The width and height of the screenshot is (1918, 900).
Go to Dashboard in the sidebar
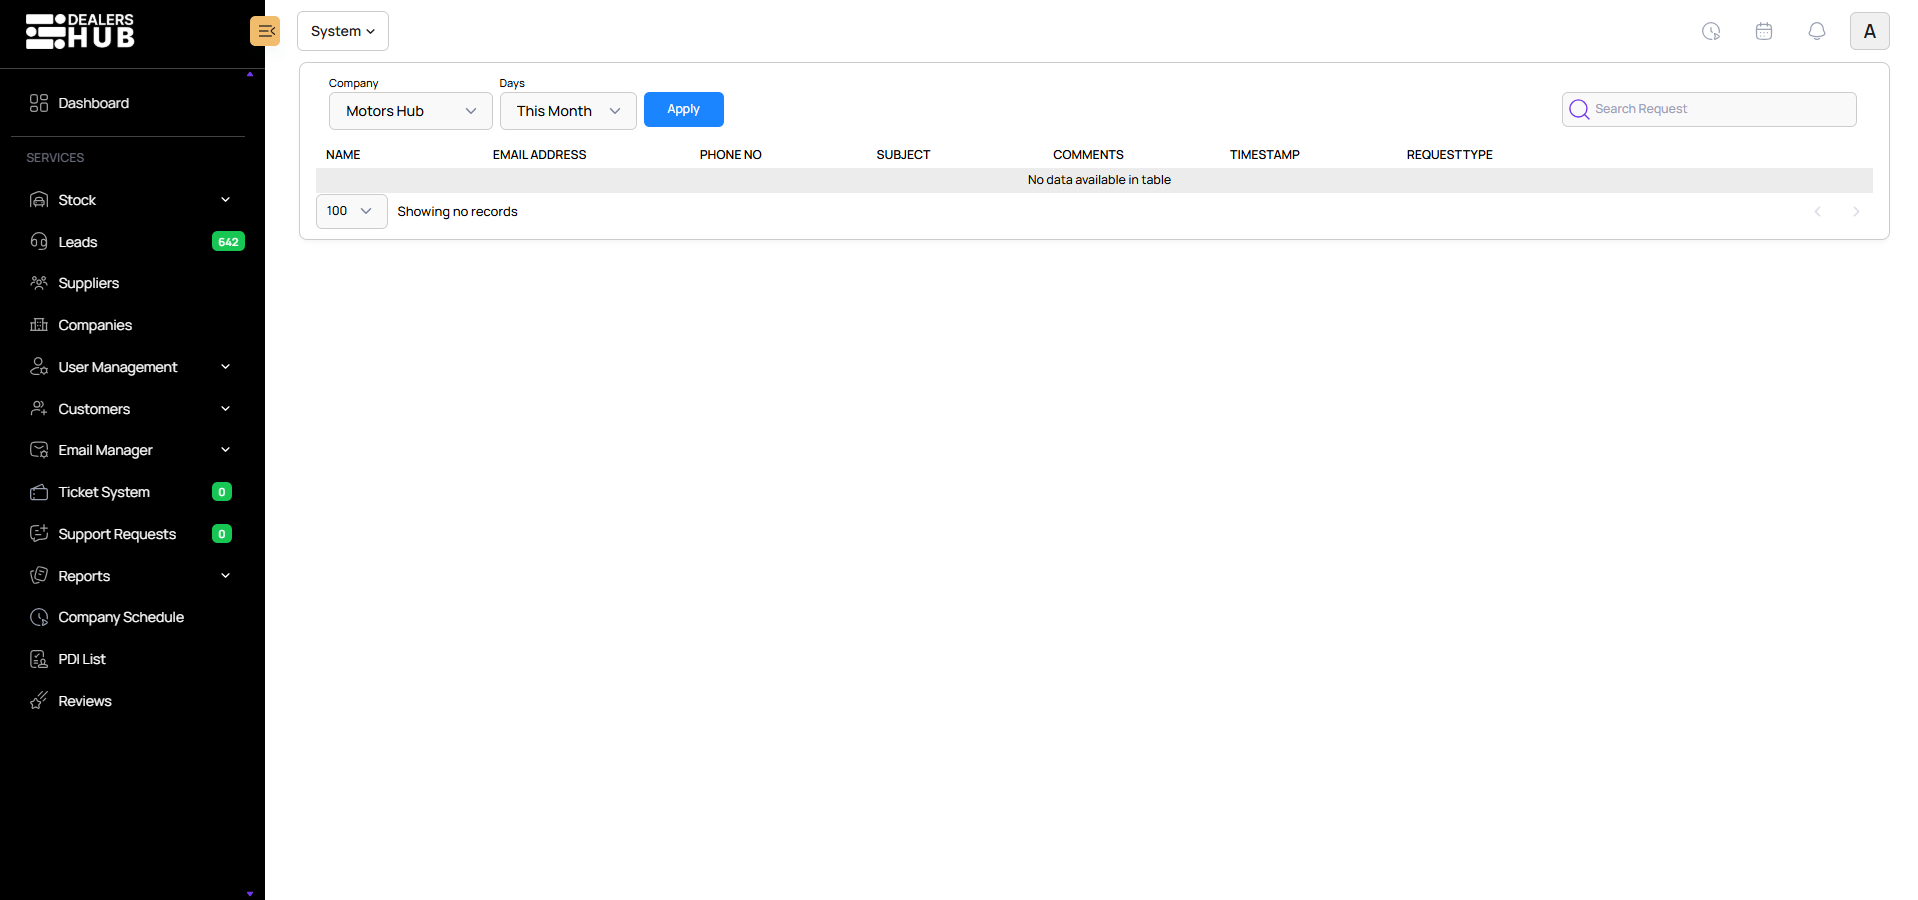coord(93,103)
